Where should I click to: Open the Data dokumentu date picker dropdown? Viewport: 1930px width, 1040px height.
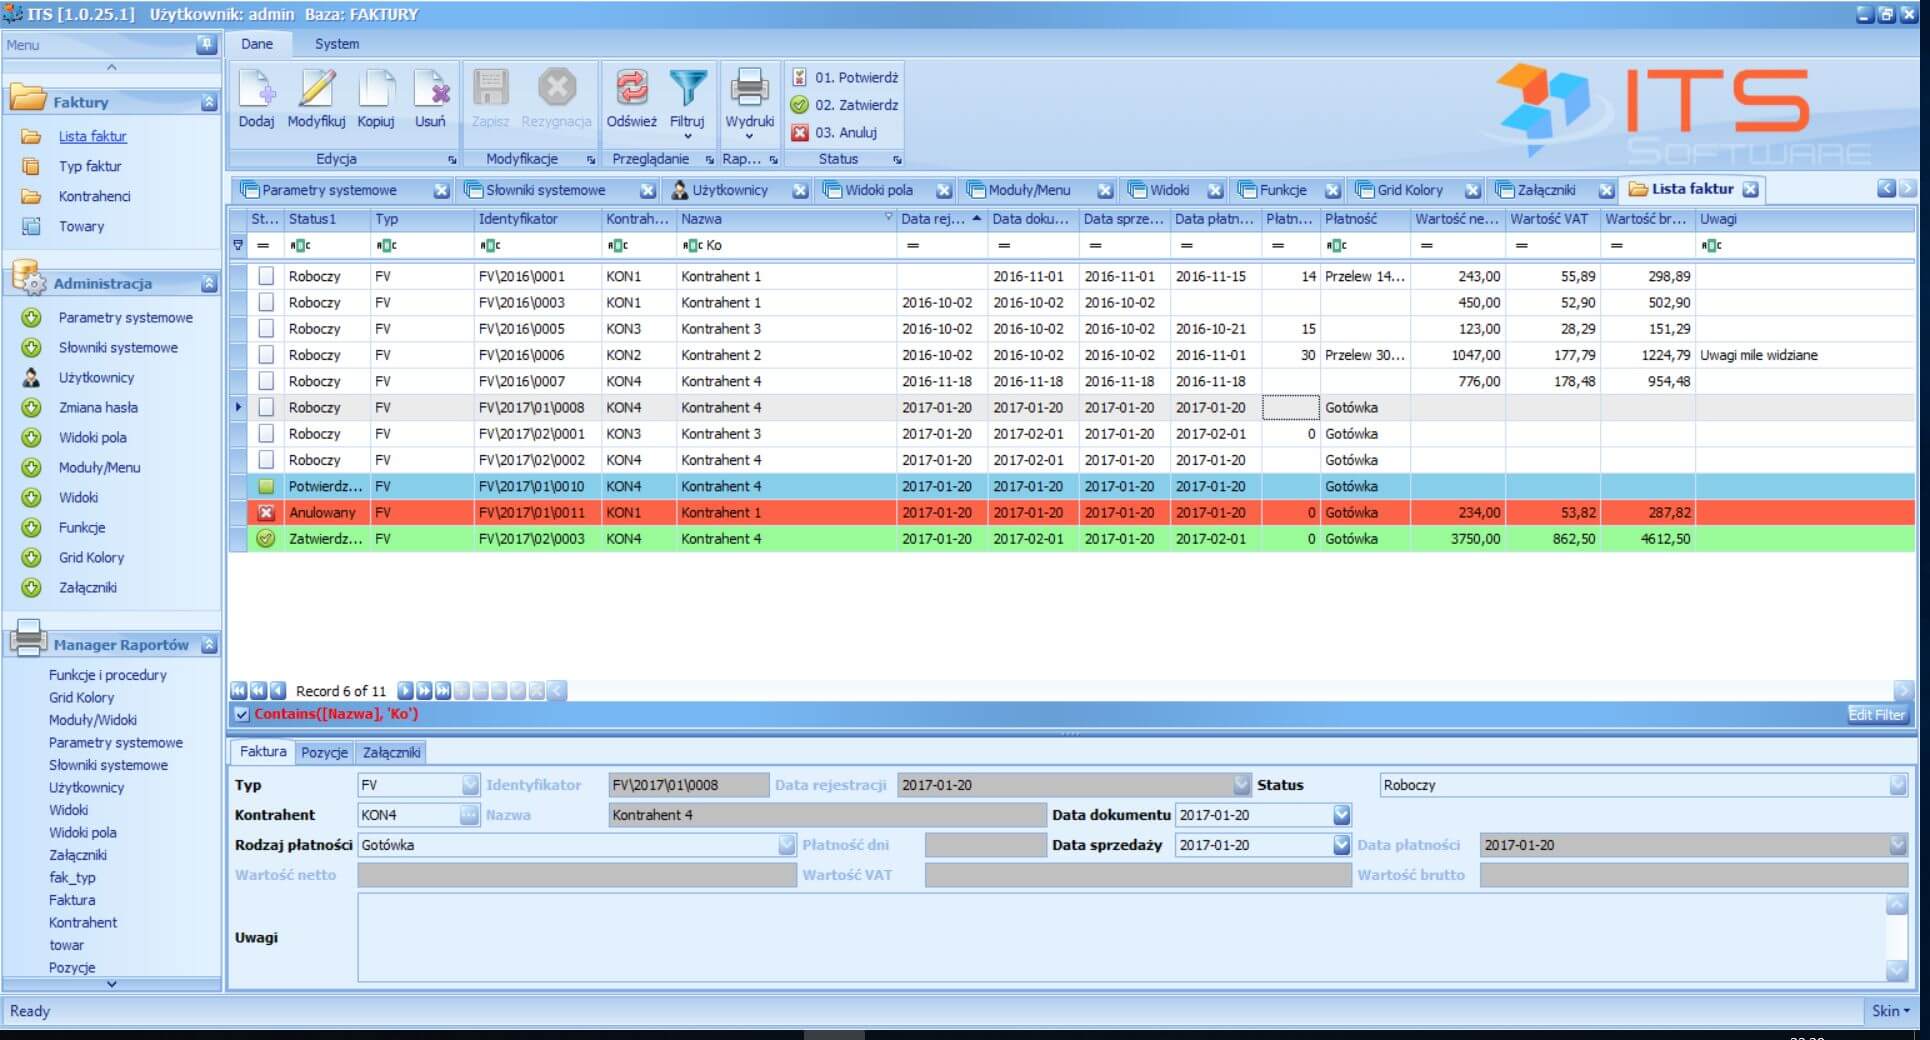(x=1341, y=815)
